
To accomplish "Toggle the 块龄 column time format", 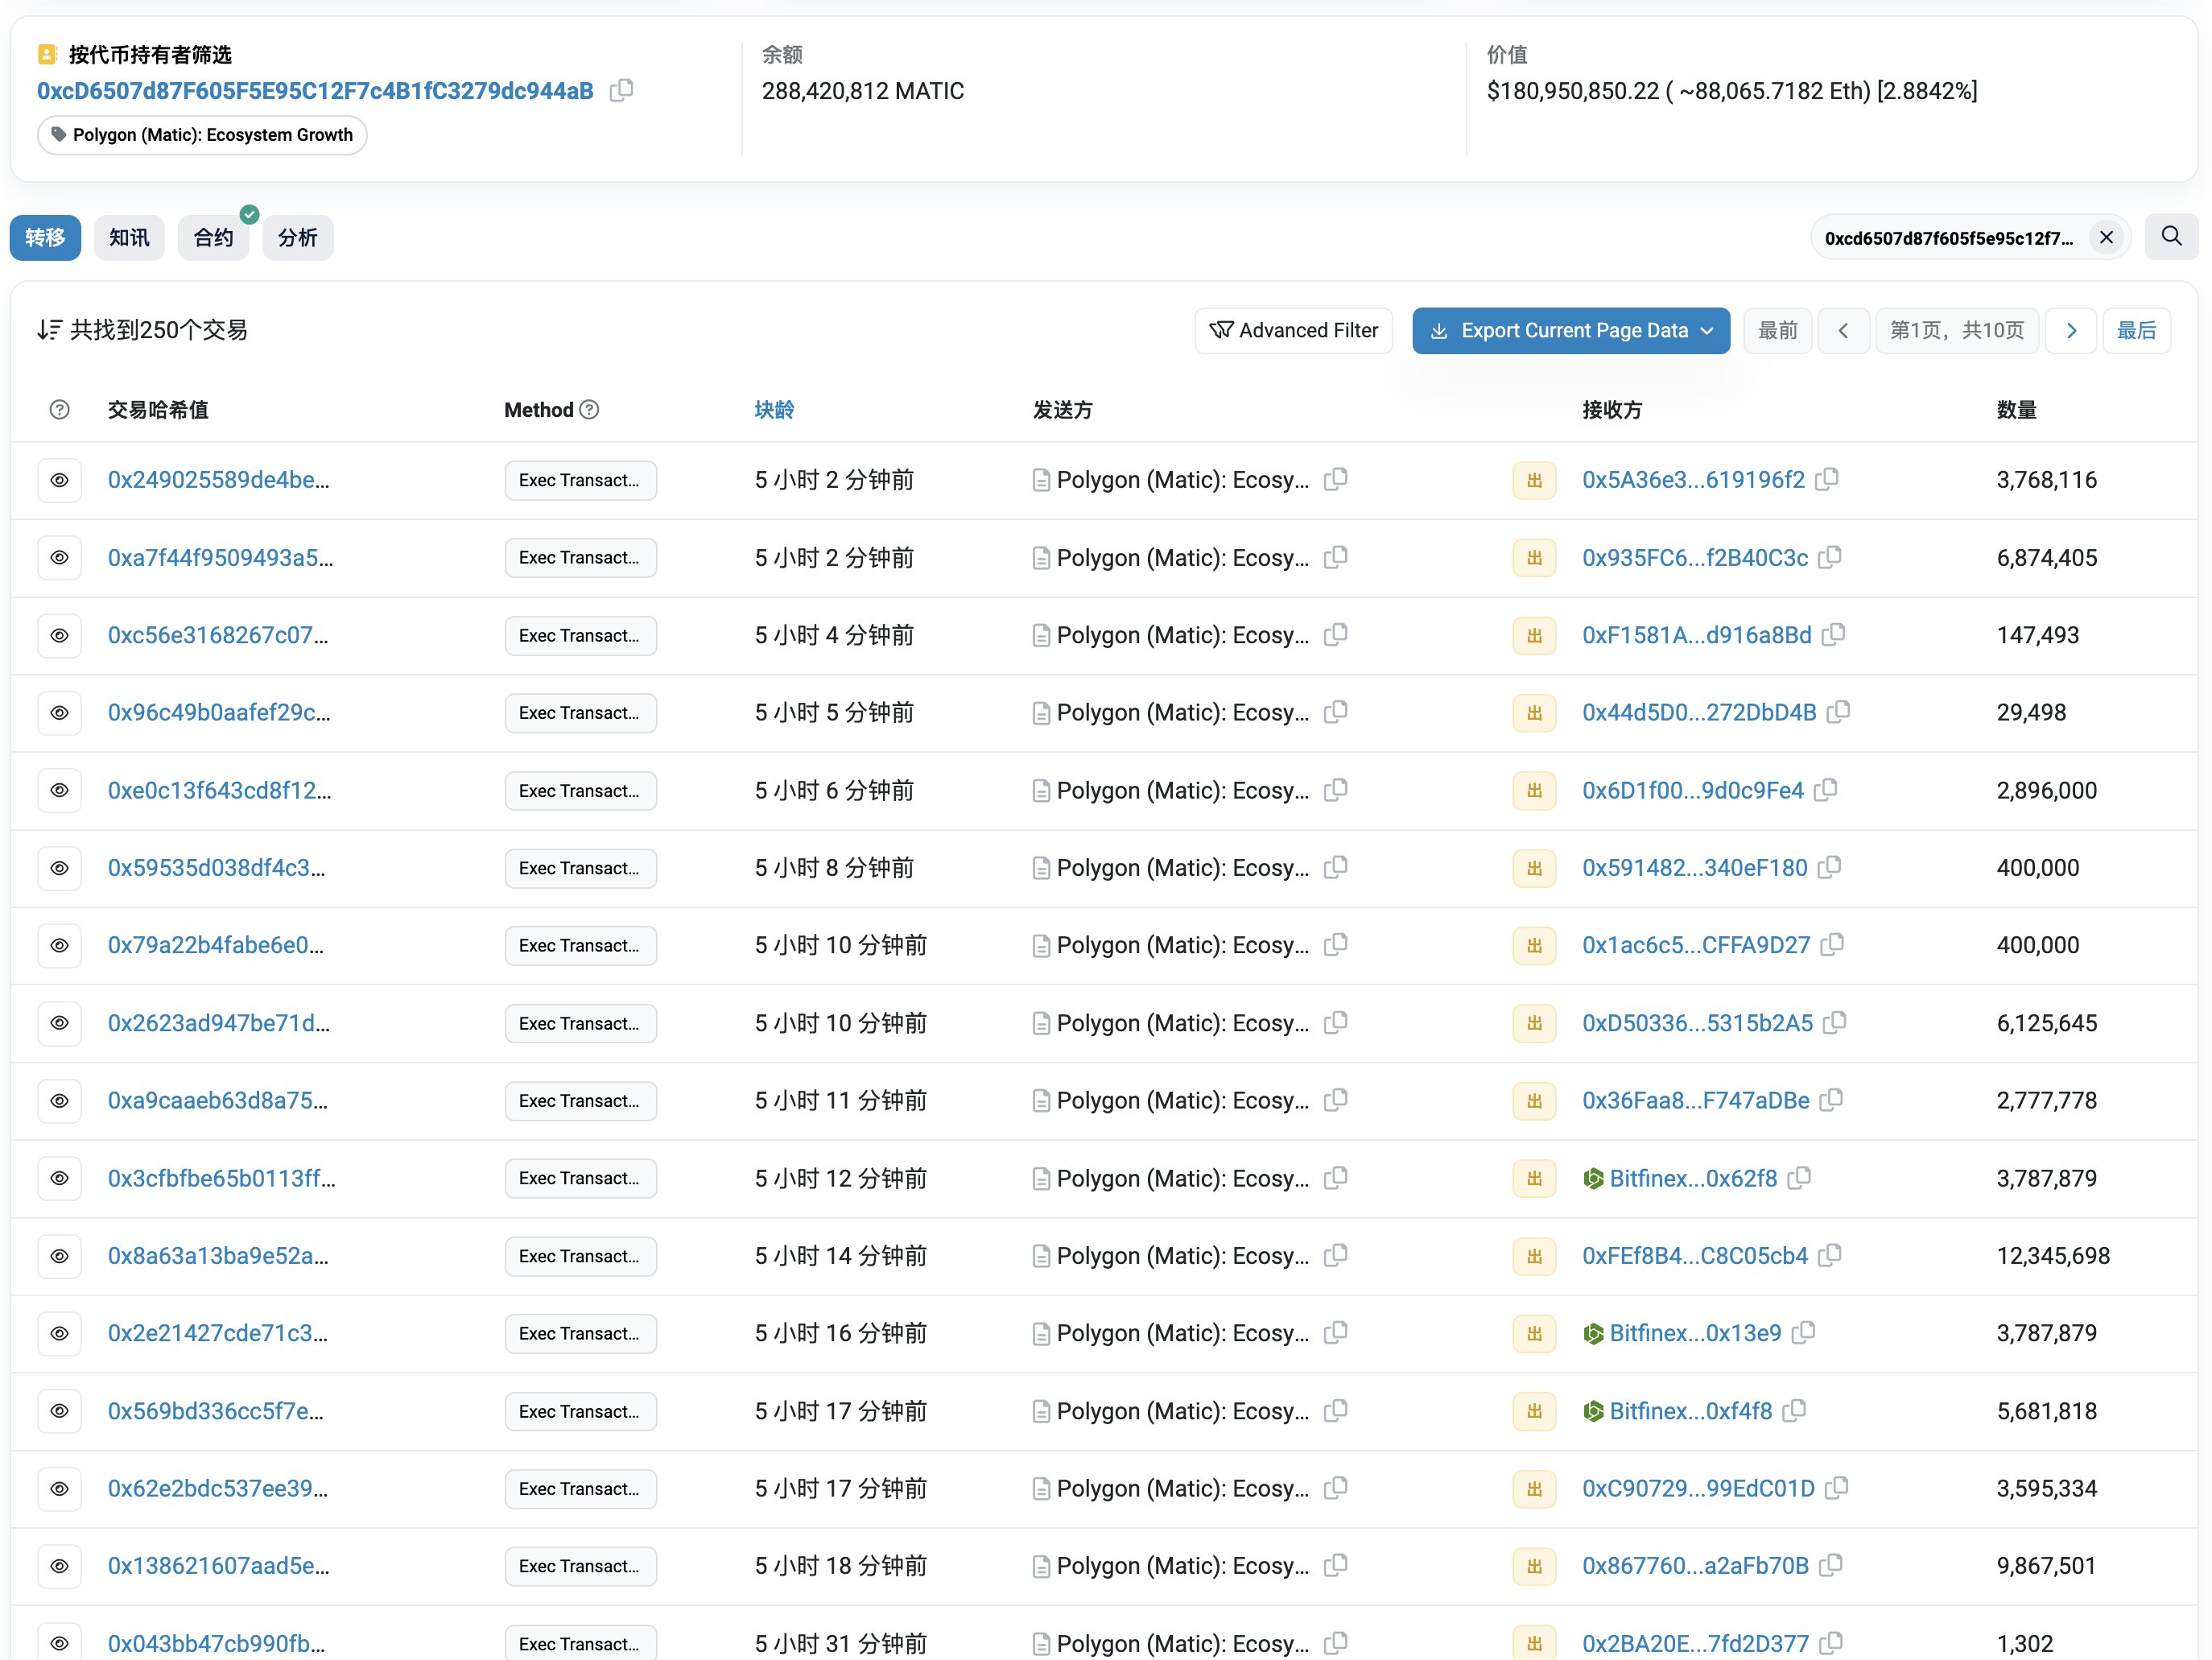I will tap(774, 410).
